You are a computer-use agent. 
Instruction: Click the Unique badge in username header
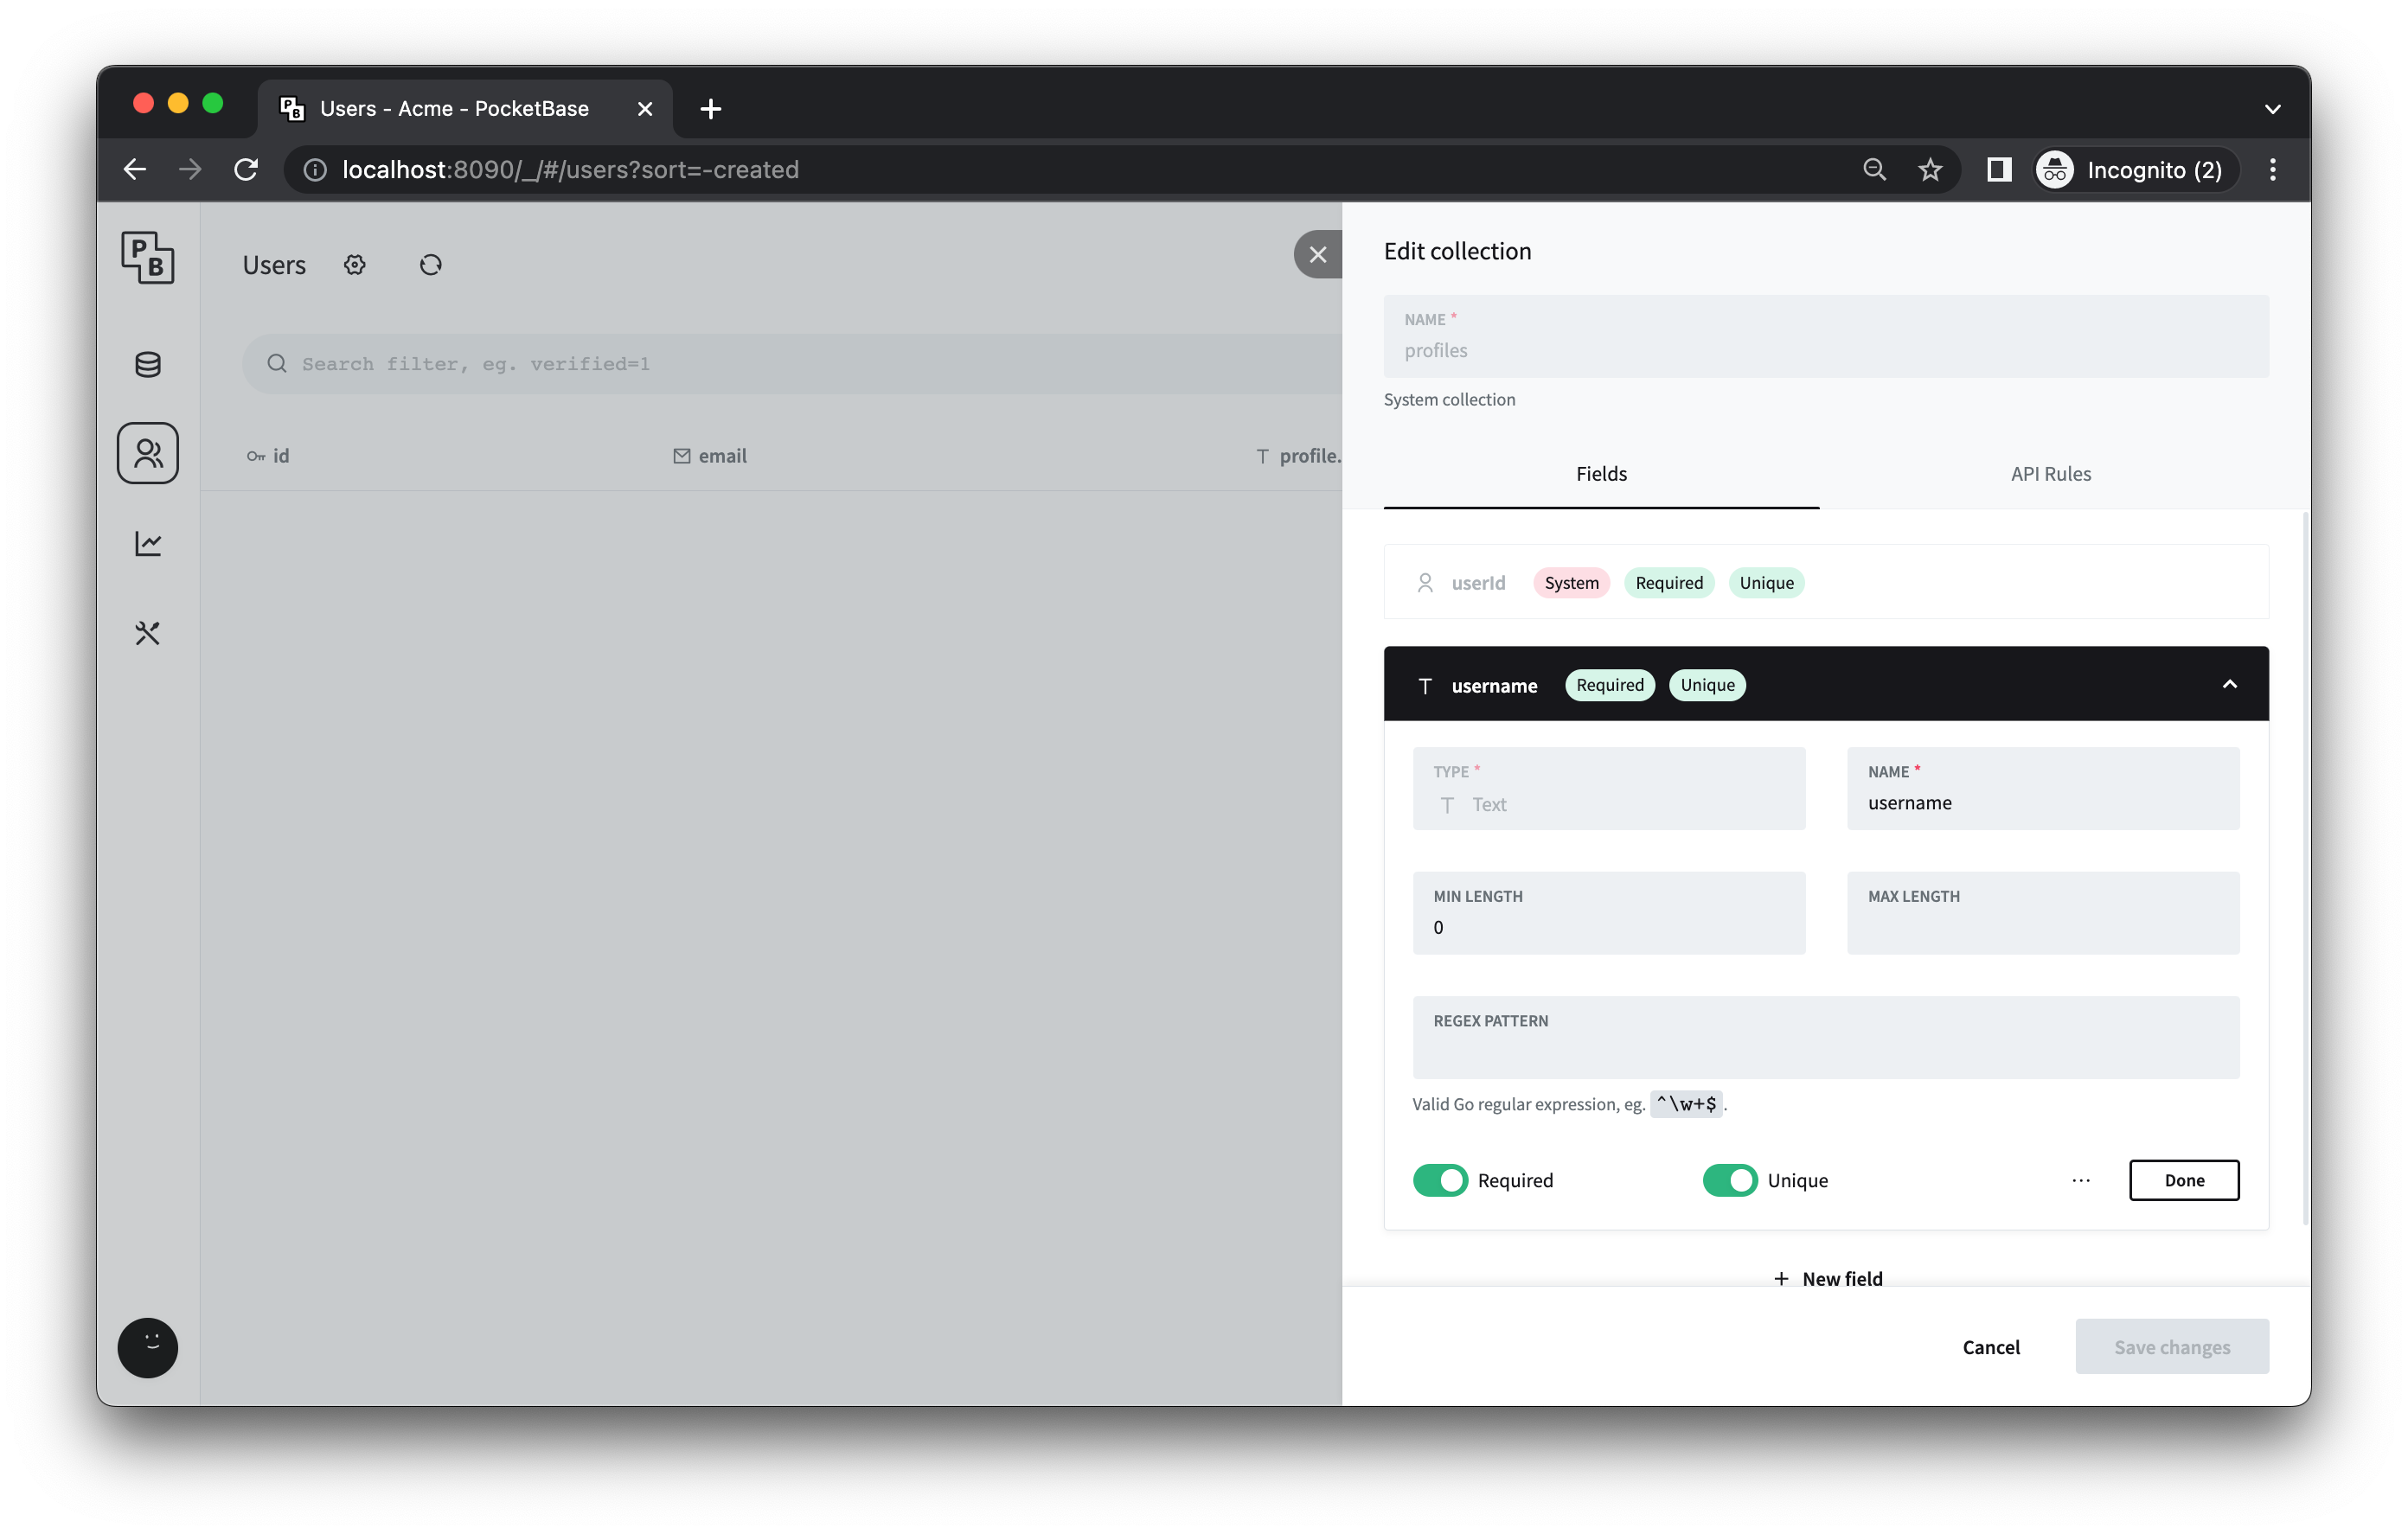pos(1707,685)
